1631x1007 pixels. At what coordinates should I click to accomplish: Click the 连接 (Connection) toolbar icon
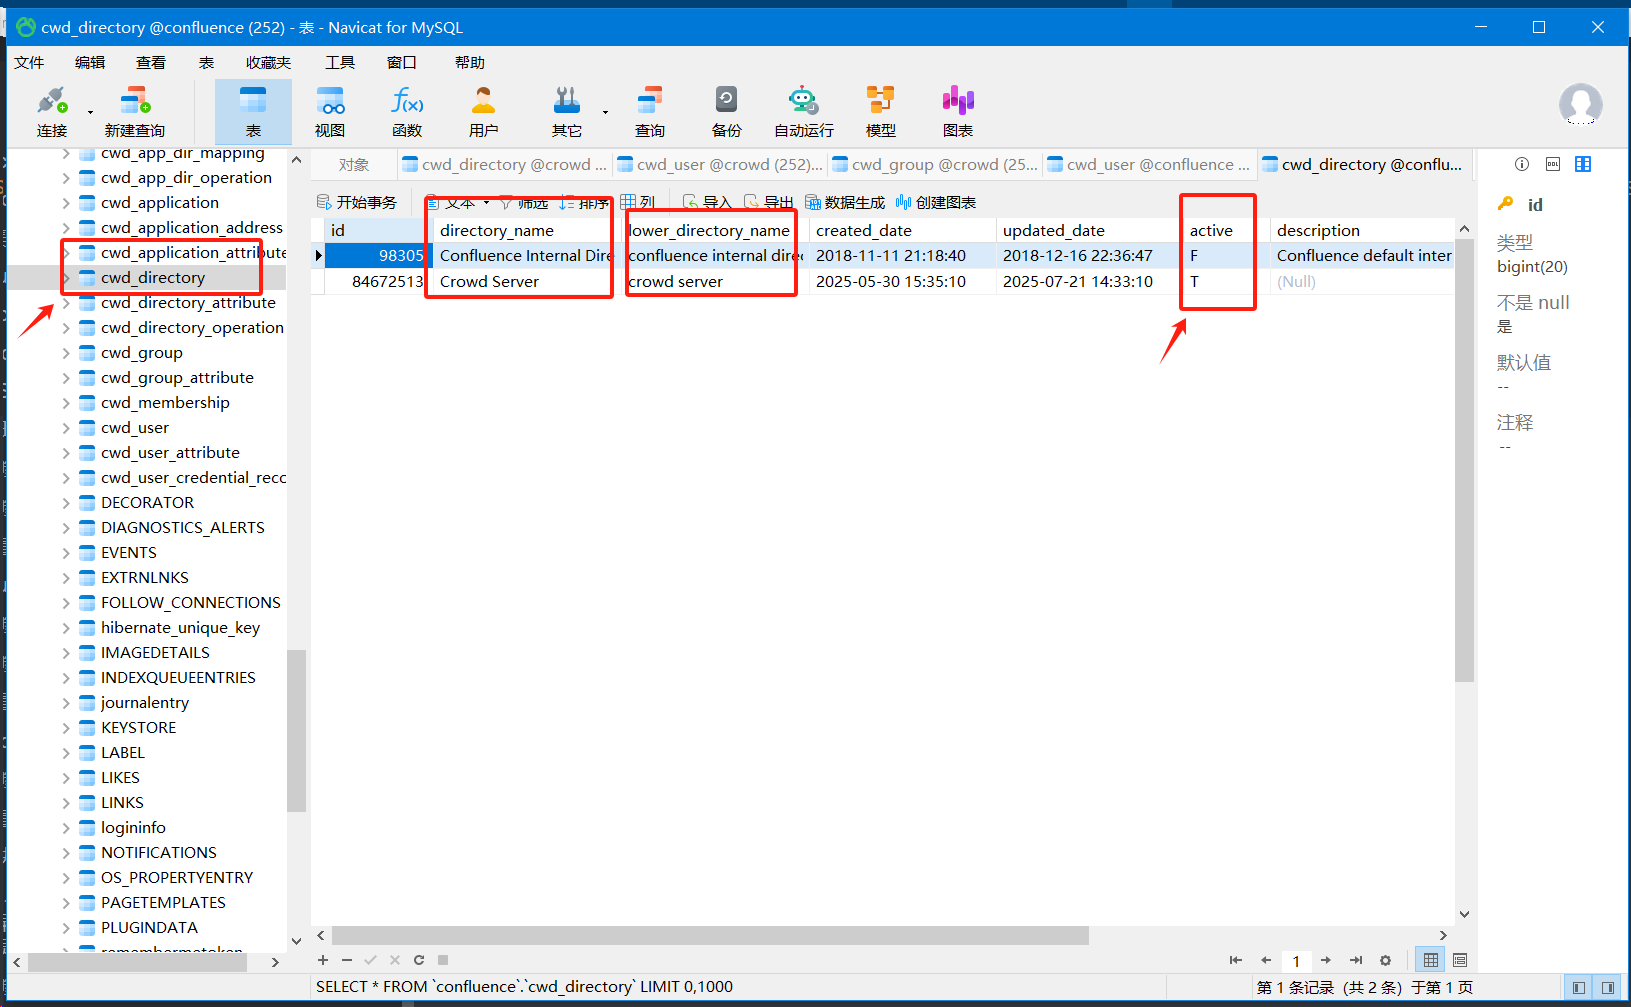pos(52,111)
